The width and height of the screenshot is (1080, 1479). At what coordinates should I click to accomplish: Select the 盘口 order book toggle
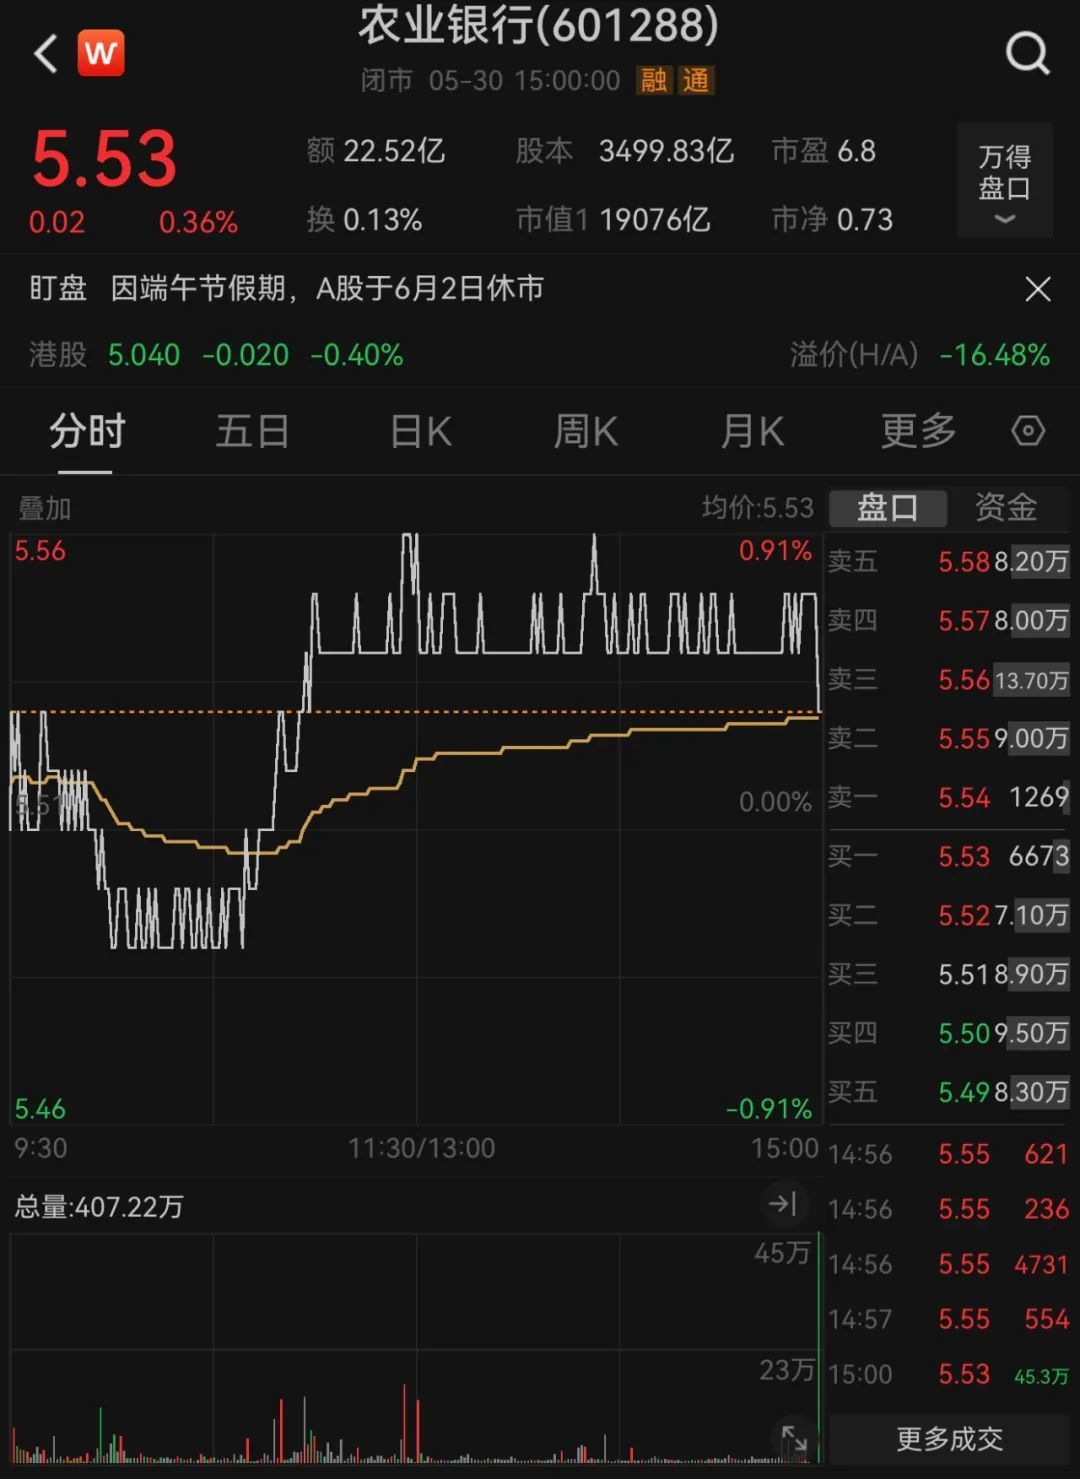coord(888,508)
